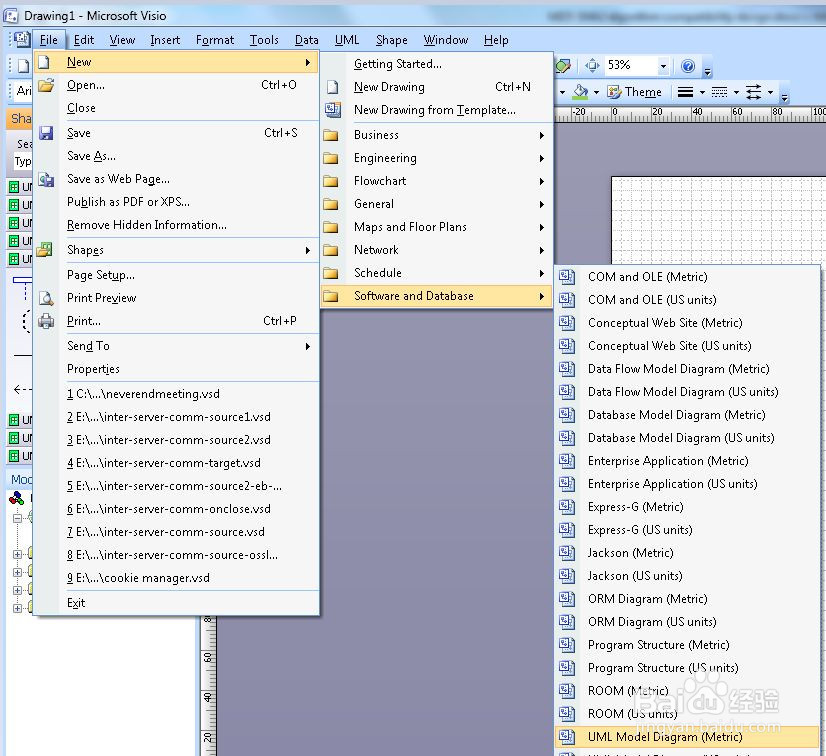Viewport: 826px width, 756px height.
Task: Click template icon for UML Model Diagram (Metric)
Action: pos(567,737)
